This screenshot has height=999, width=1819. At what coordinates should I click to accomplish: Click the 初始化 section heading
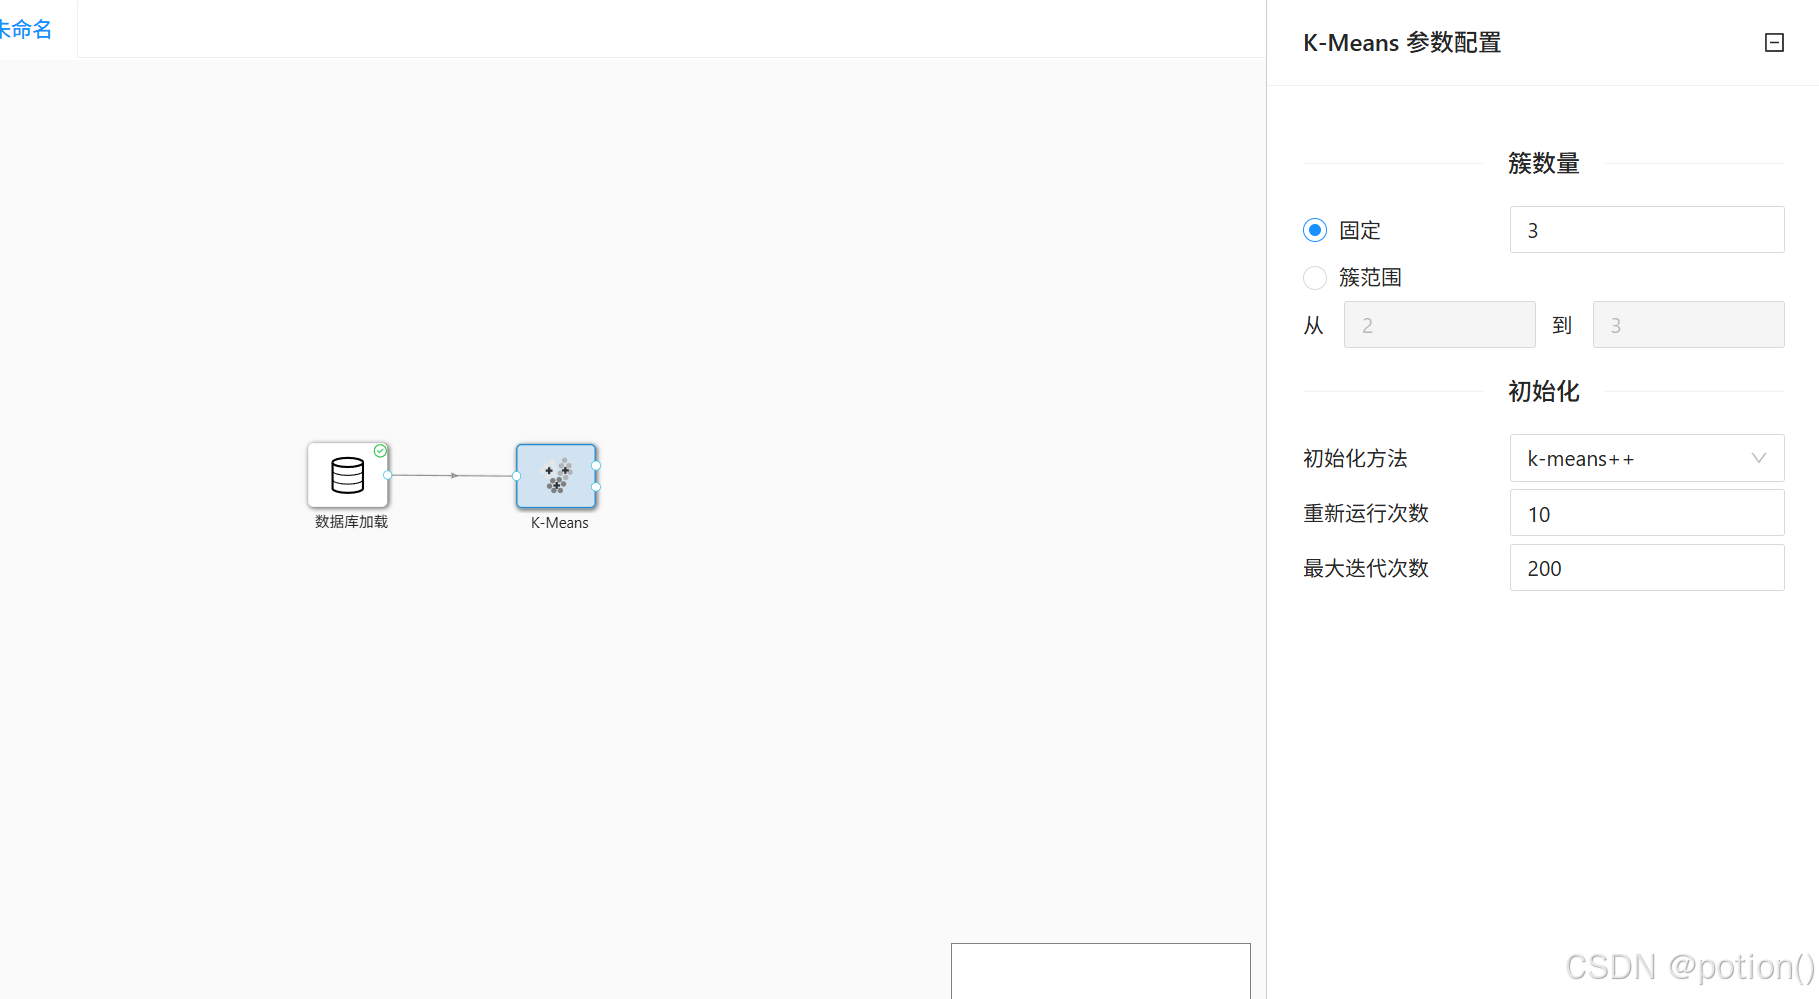click(x=1543, y=391)
